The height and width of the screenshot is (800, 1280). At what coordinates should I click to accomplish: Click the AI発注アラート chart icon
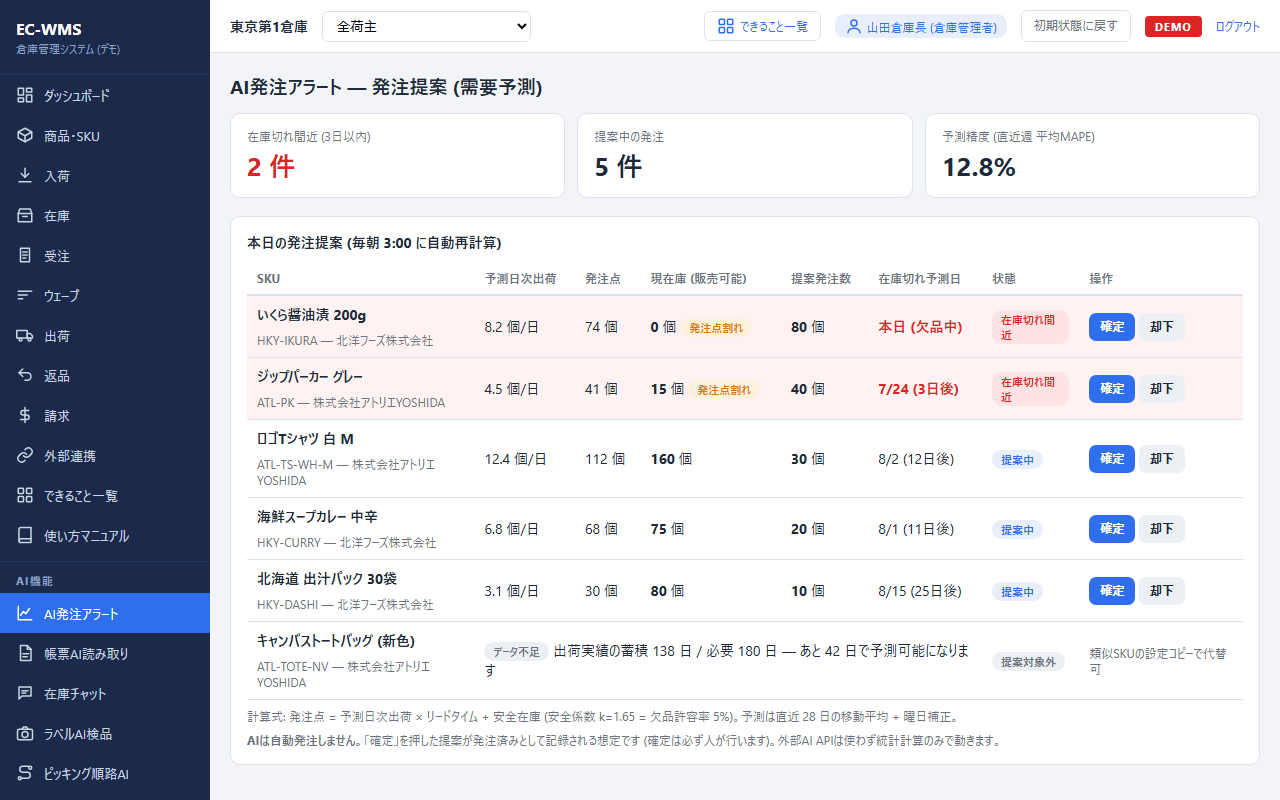click(x=25, y=614)
